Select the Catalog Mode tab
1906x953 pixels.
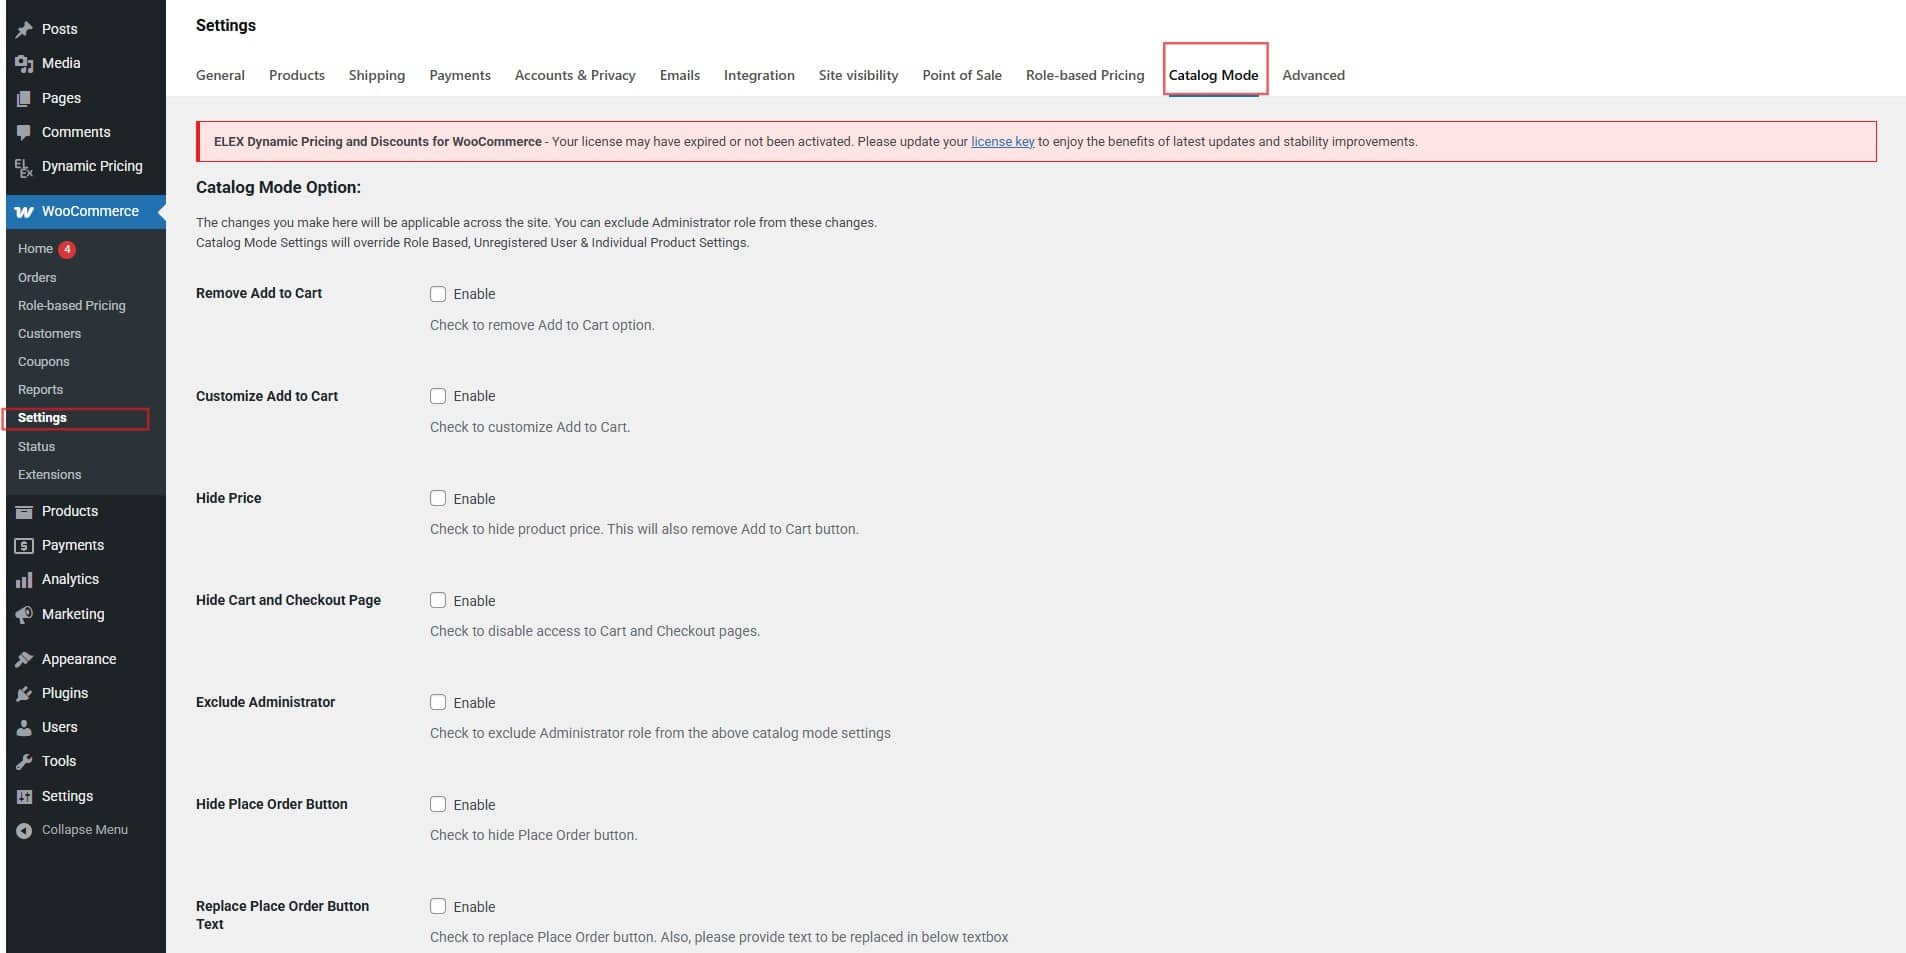pos(1213,75)
